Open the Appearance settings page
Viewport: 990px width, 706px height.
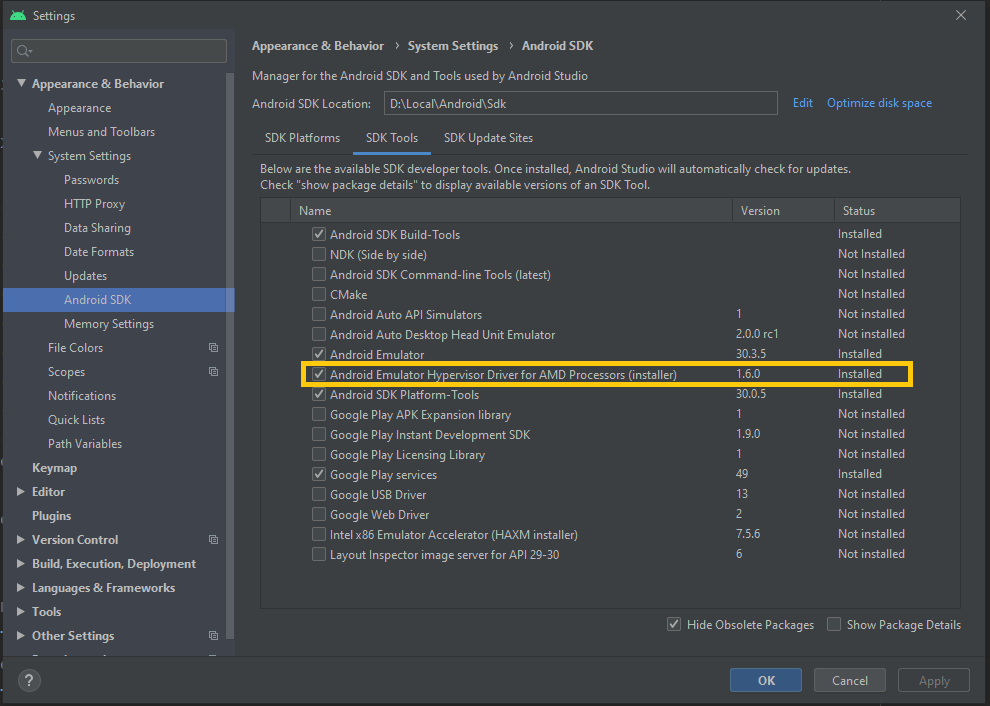click(x=80, y=108)
